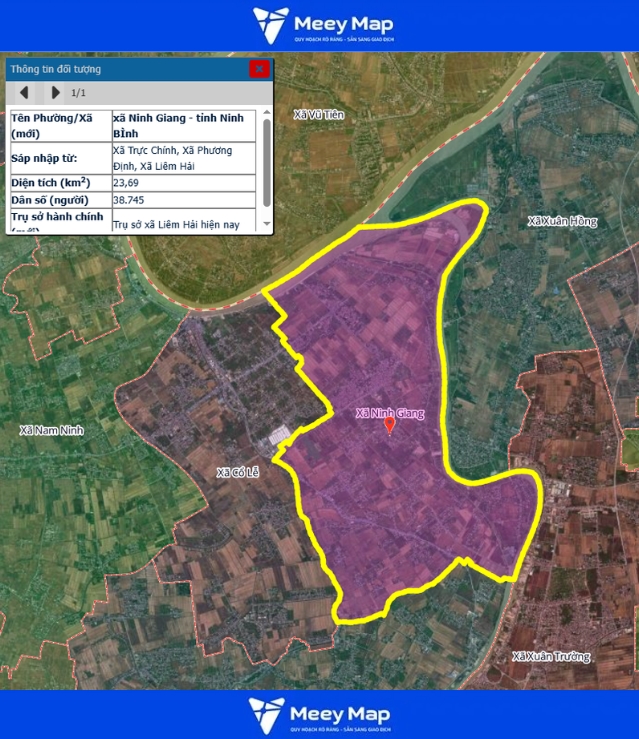Click the Meey Map logo in footer
The image size is (639, 739).
320,714
